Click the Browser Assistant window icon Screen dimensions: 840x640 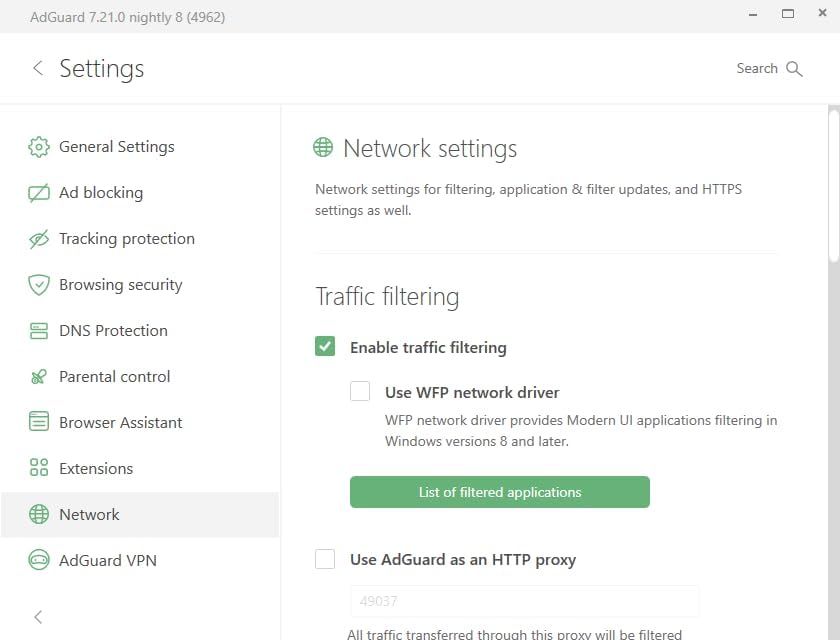pos(39,423)
